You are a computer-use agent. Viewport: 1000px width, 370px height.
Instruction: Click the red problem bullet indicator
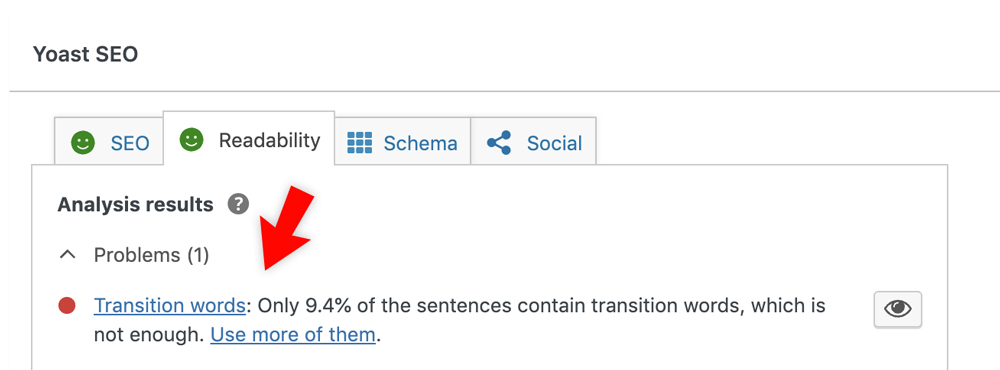click(x=67, y=306)
